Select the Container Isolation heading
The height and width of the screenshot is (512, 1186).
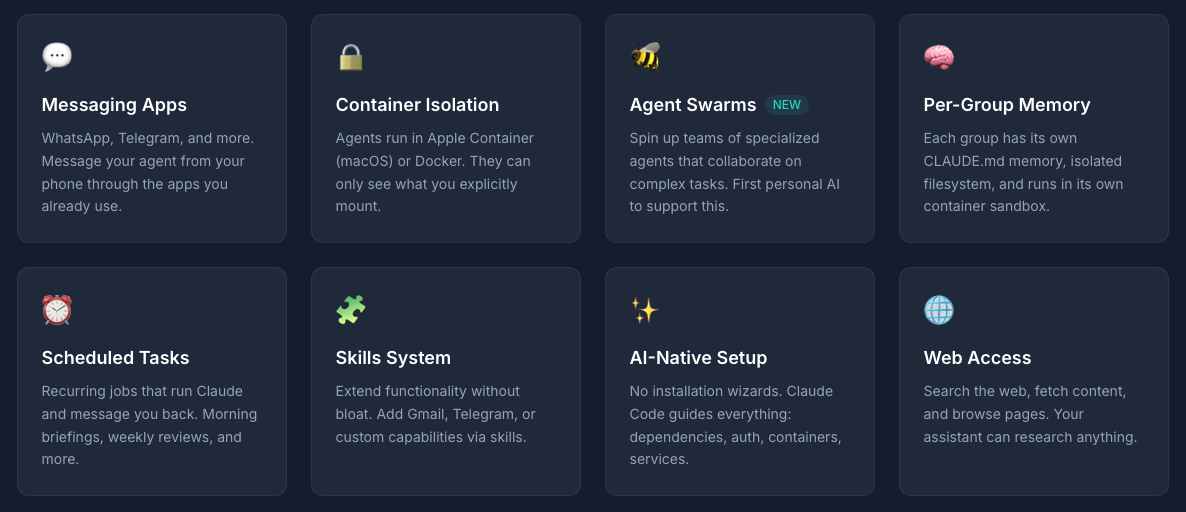pos(417,105)
